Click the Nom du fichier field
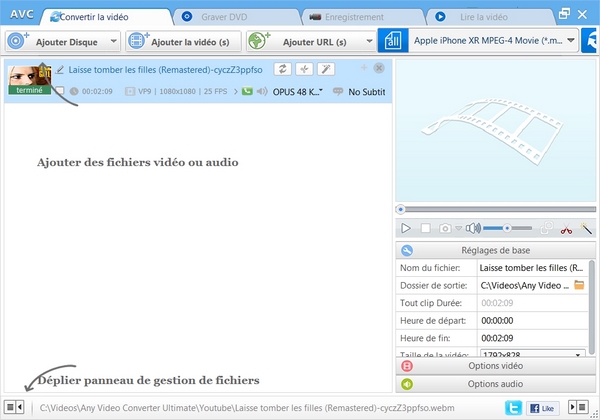 tap(532, 268)
